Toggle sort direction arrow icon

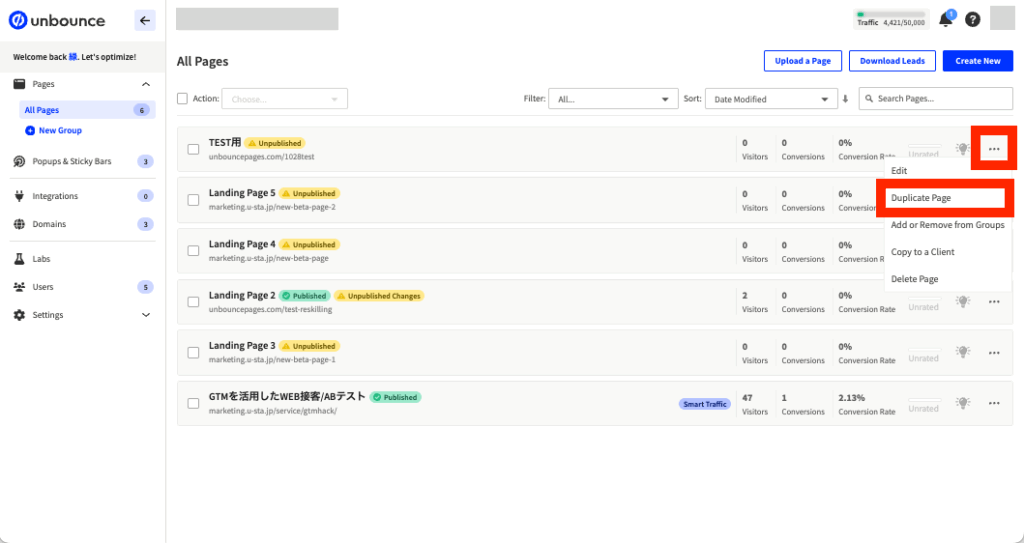tap(845, 99)
